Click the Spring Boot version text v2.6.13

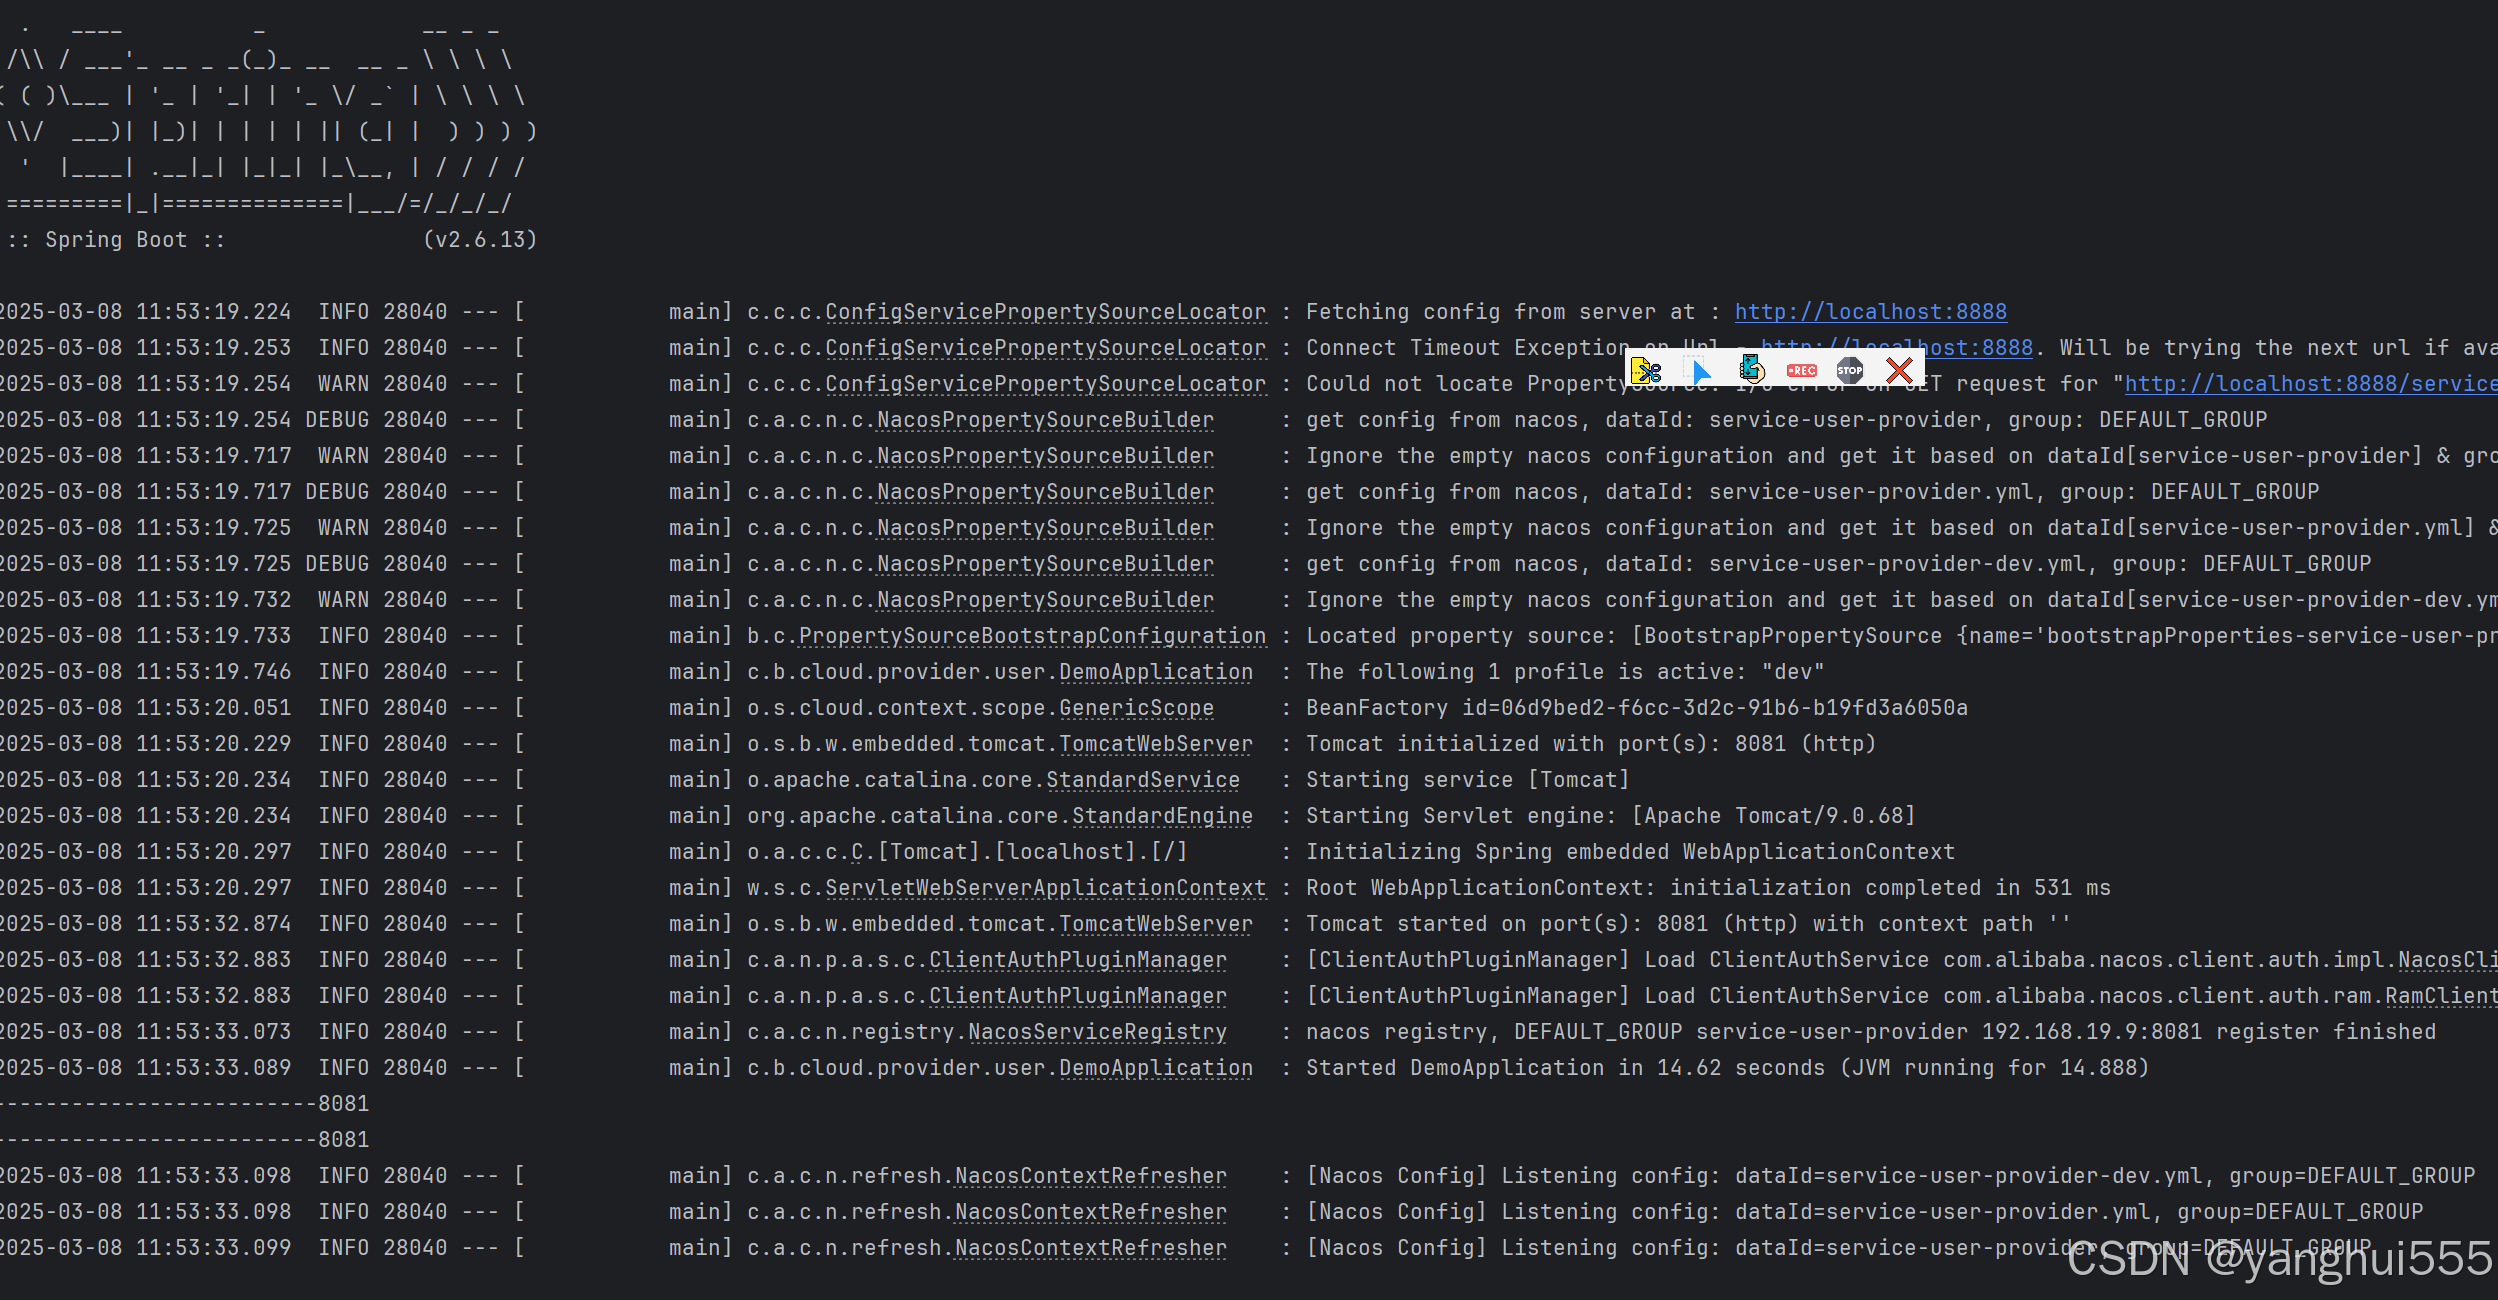(480, 240)
